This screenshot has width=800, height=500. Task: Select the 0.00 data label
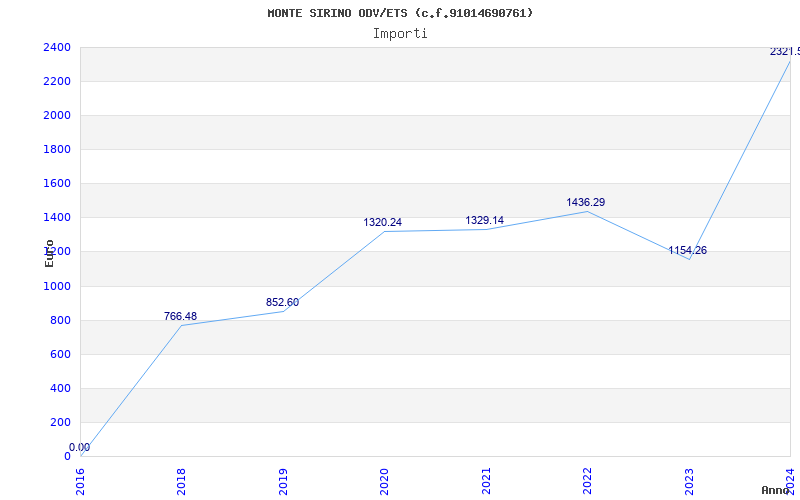pyautogui.click(x=79, y=447)
